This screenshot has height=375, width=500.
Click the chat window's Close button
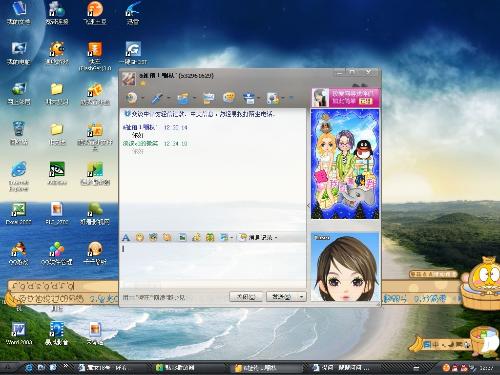pyautogui.click(x=246, y=297)
